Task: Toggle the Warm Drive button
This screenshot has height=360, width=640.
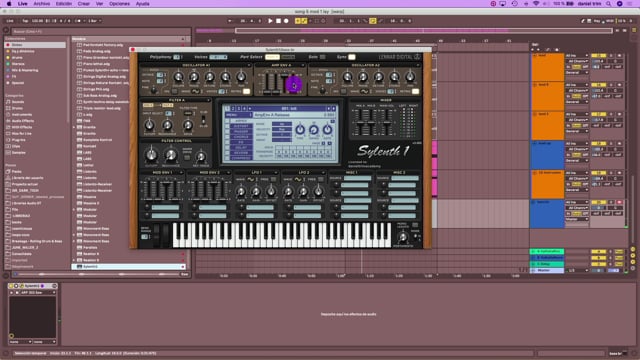Action: pos(187,157)
